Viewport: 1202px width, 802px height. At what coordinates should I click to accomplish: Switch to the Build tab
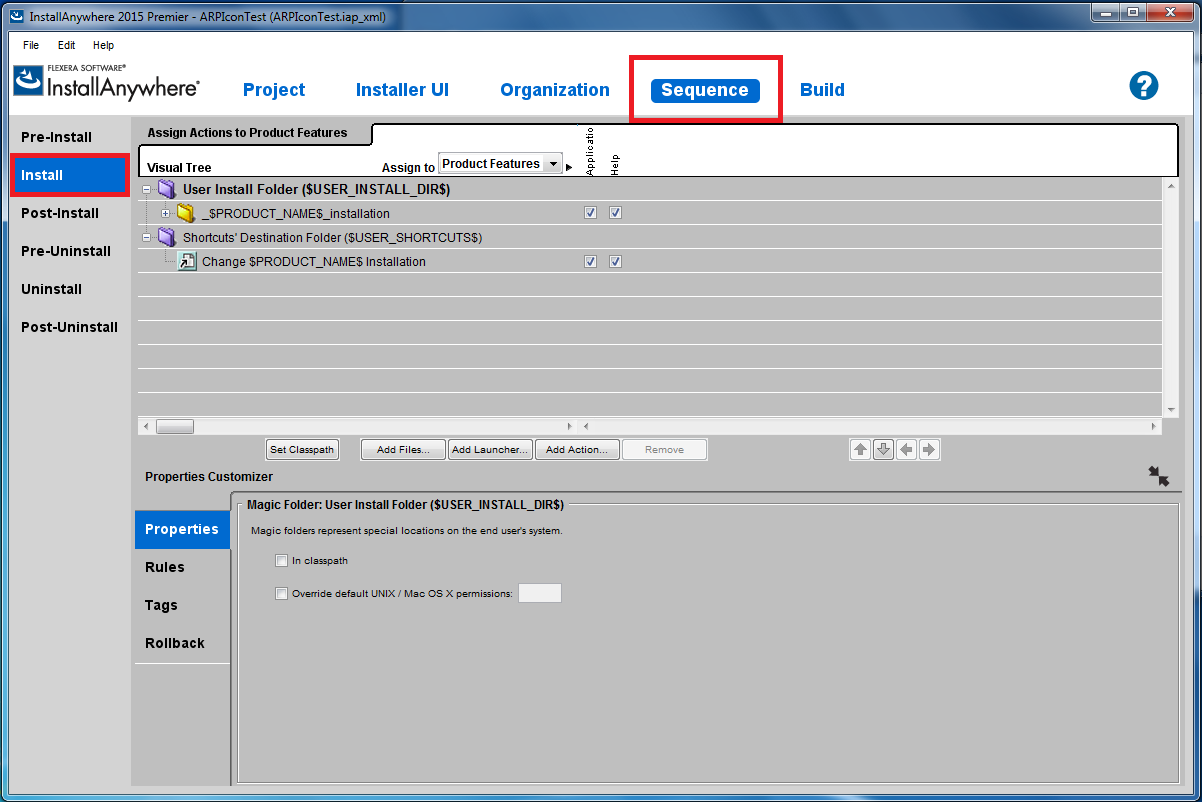click(822, 90)
